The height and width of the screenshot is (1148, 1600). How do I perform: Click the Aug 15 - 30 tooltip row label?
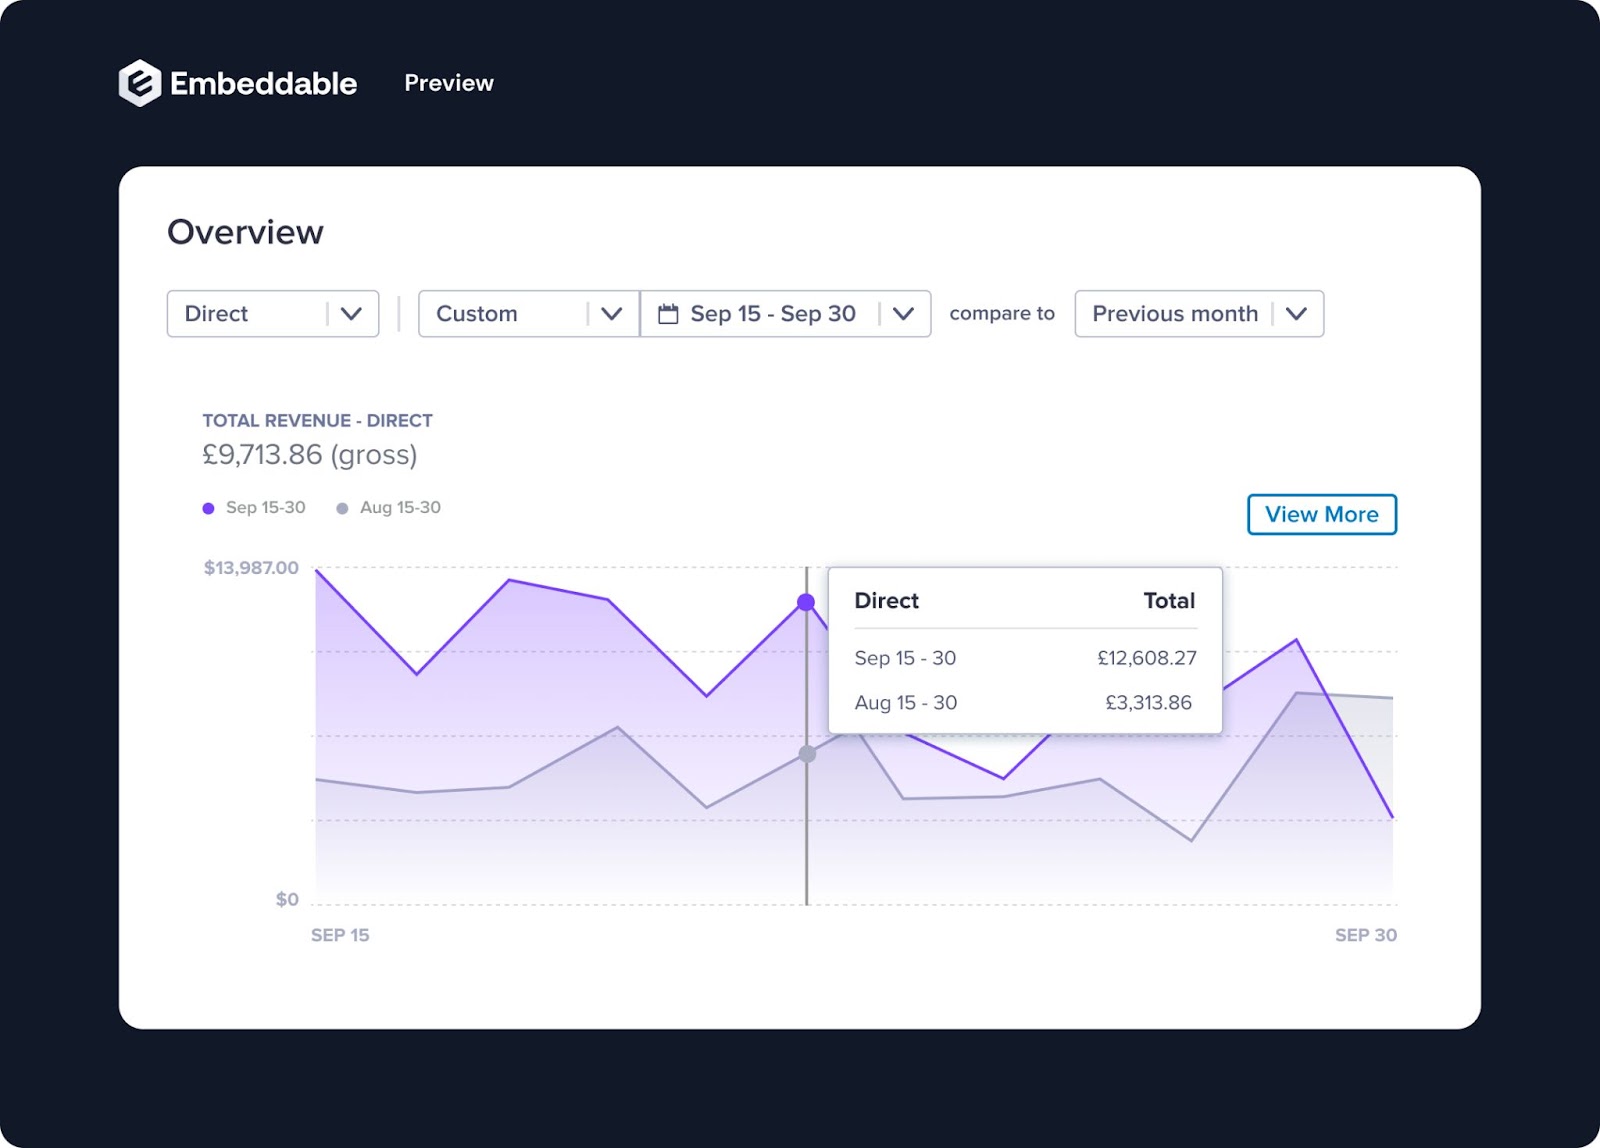906,703
